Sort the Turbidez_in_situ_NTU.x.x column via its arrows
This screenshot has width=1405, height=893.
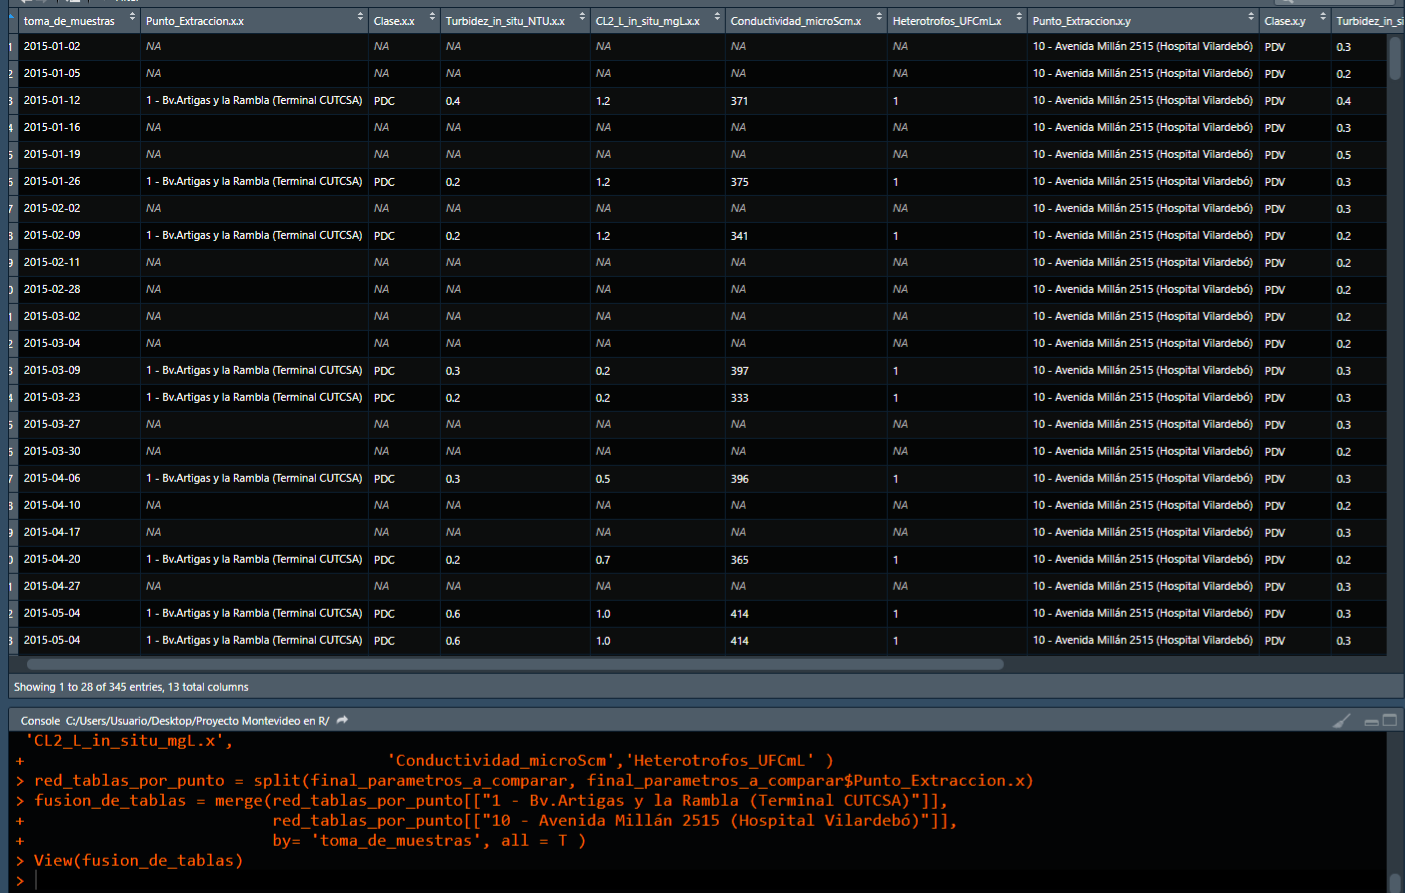click(x=582, y=17)
